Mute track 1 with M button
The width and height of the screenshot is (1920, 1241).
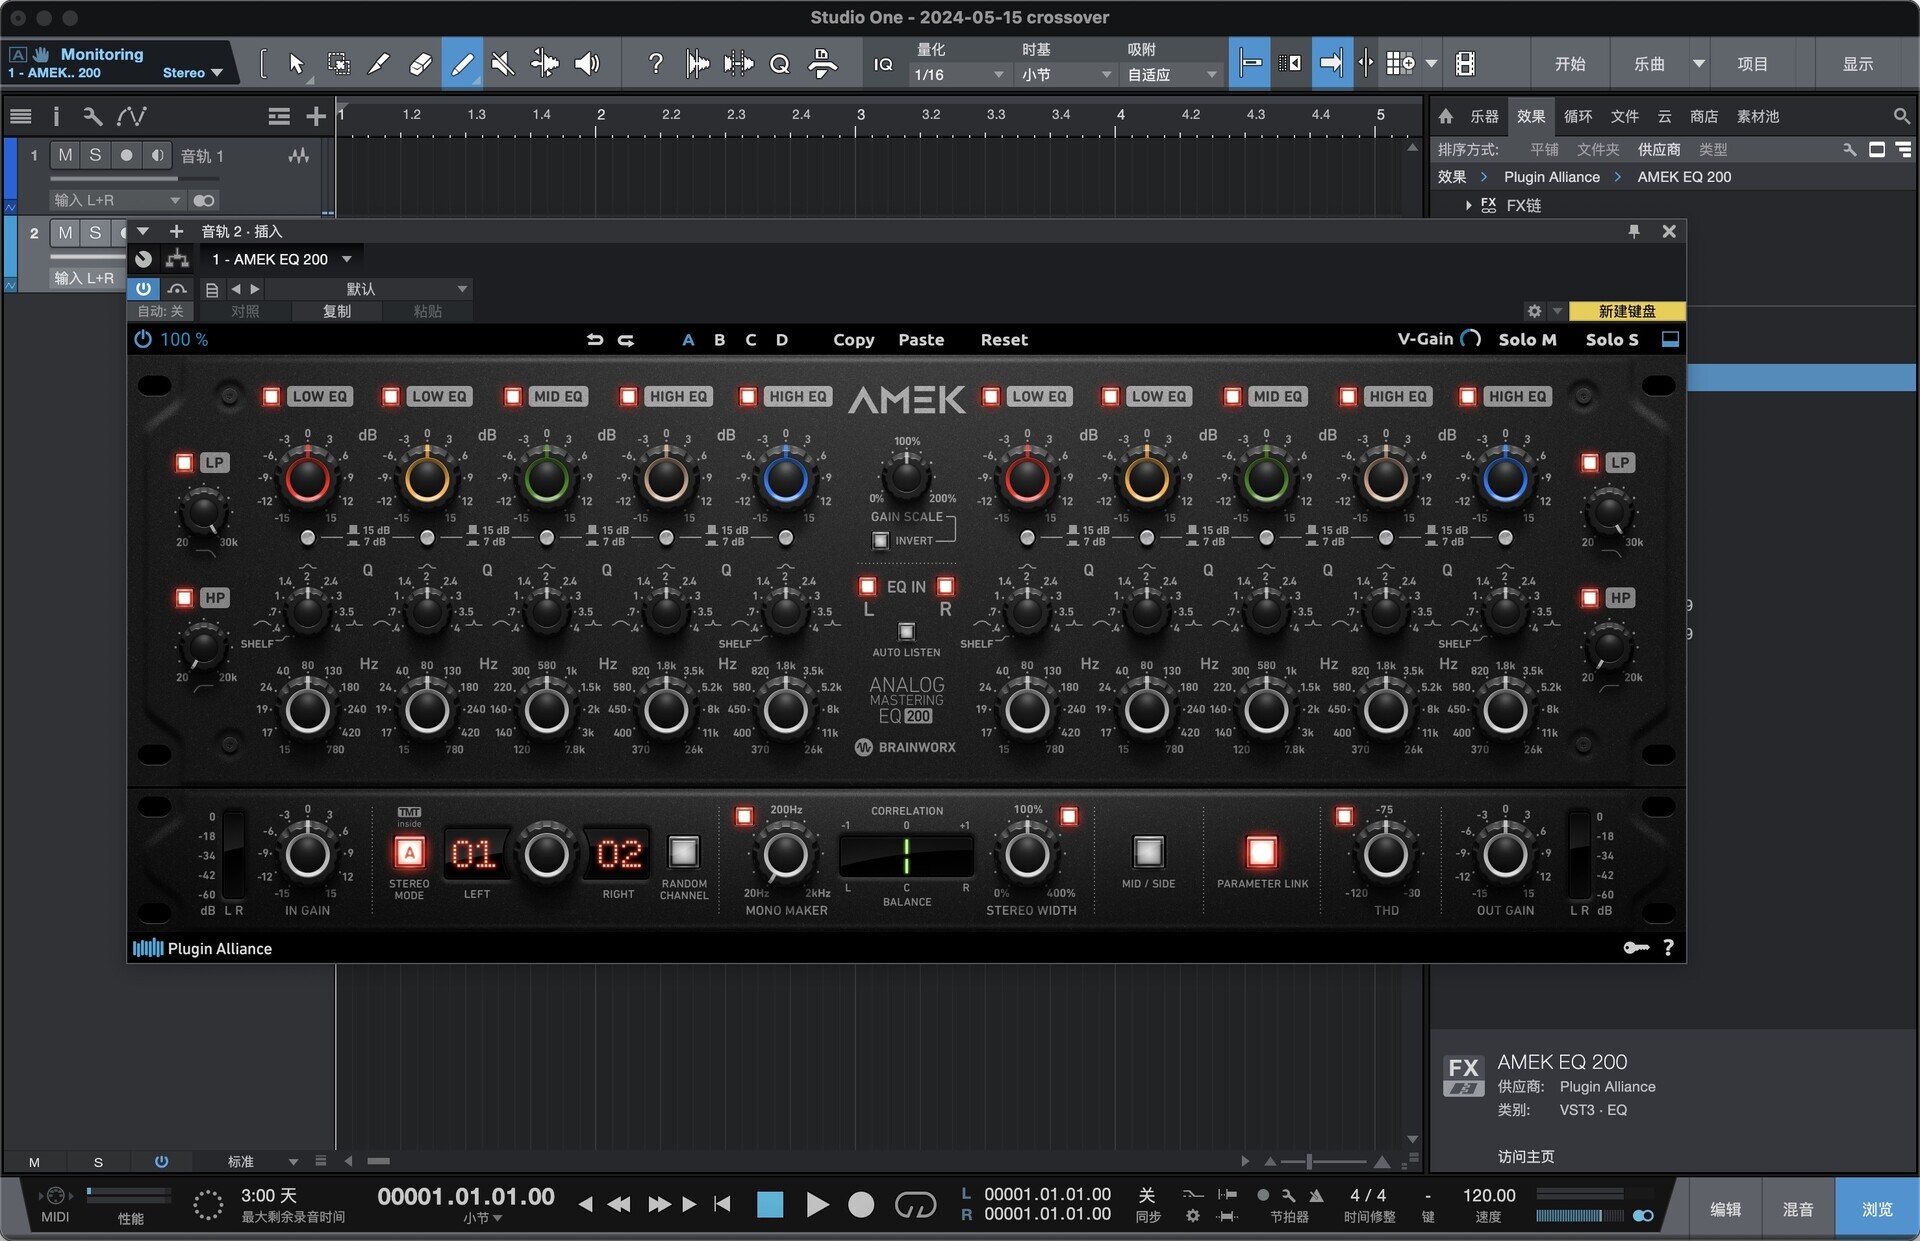(65, 155)
